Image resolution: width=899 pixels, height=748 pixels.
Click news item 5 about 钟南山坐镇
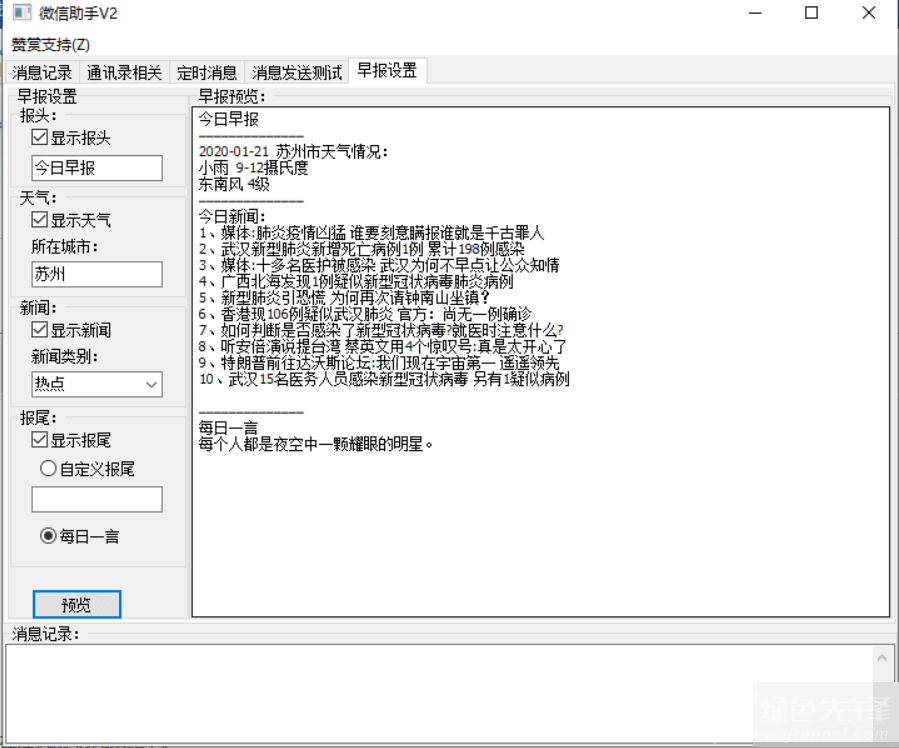pyautogui.click(x=344, y=297)
